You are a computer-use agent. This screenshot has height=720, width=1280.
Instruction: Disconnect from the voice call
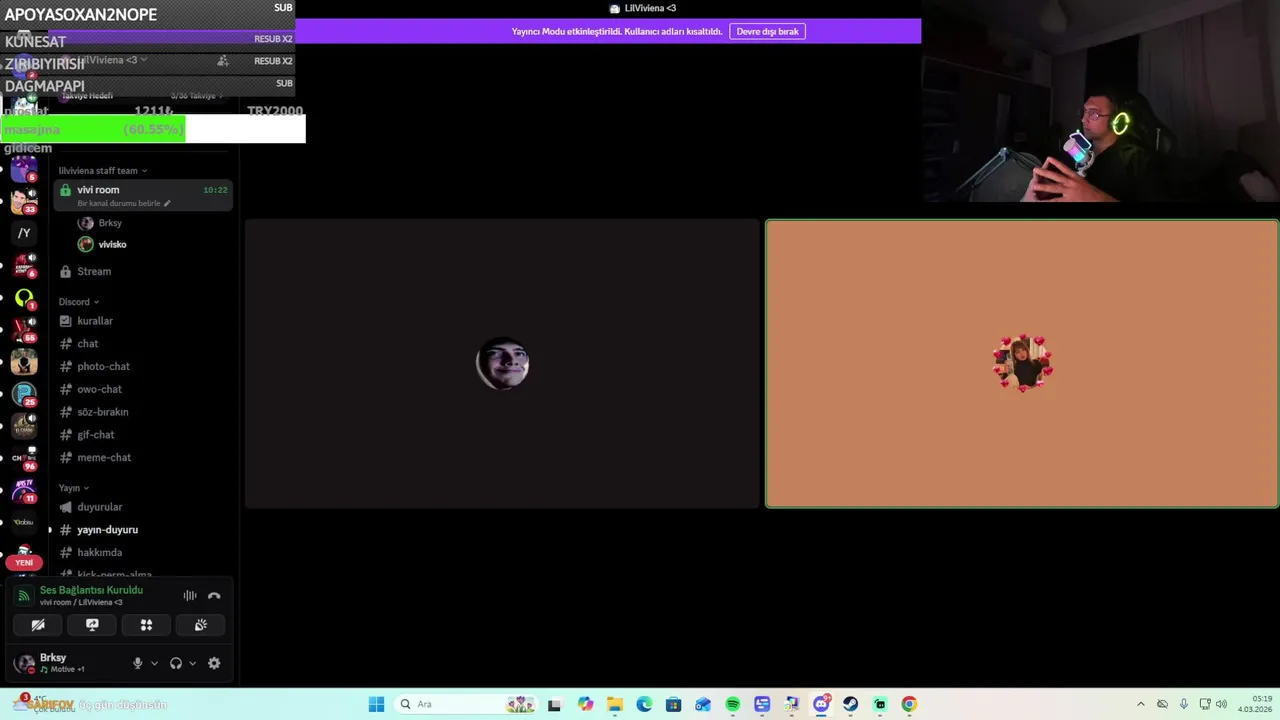click(214, 596)
